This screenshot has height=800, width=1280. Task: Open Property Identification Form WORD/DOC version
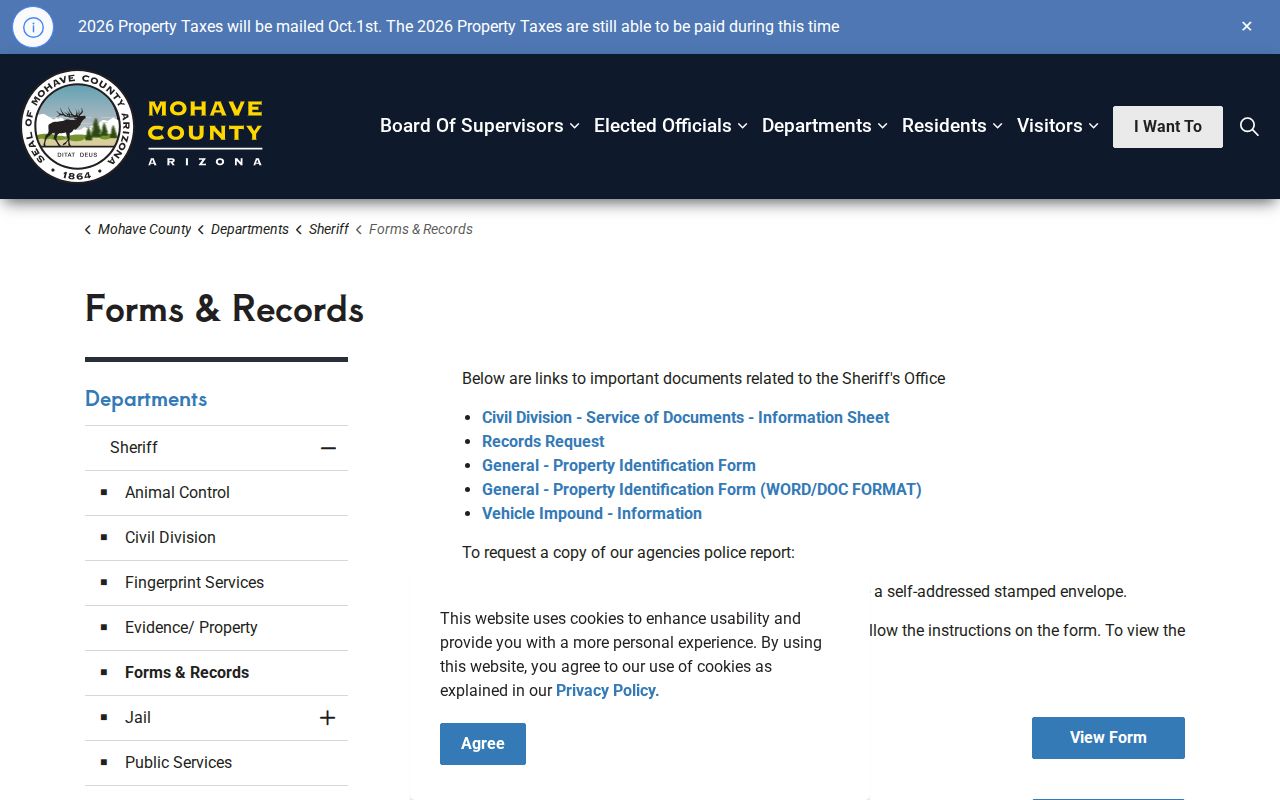click(x=702, y=489)
